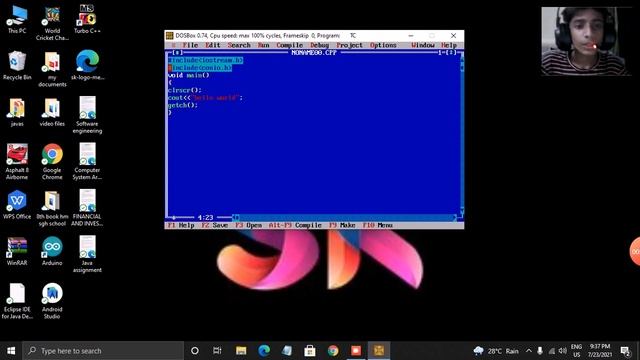This screenshot has width=640, height=360.
Task: Open Cortana circle on taskbar
Action: (x=195, y=351)
